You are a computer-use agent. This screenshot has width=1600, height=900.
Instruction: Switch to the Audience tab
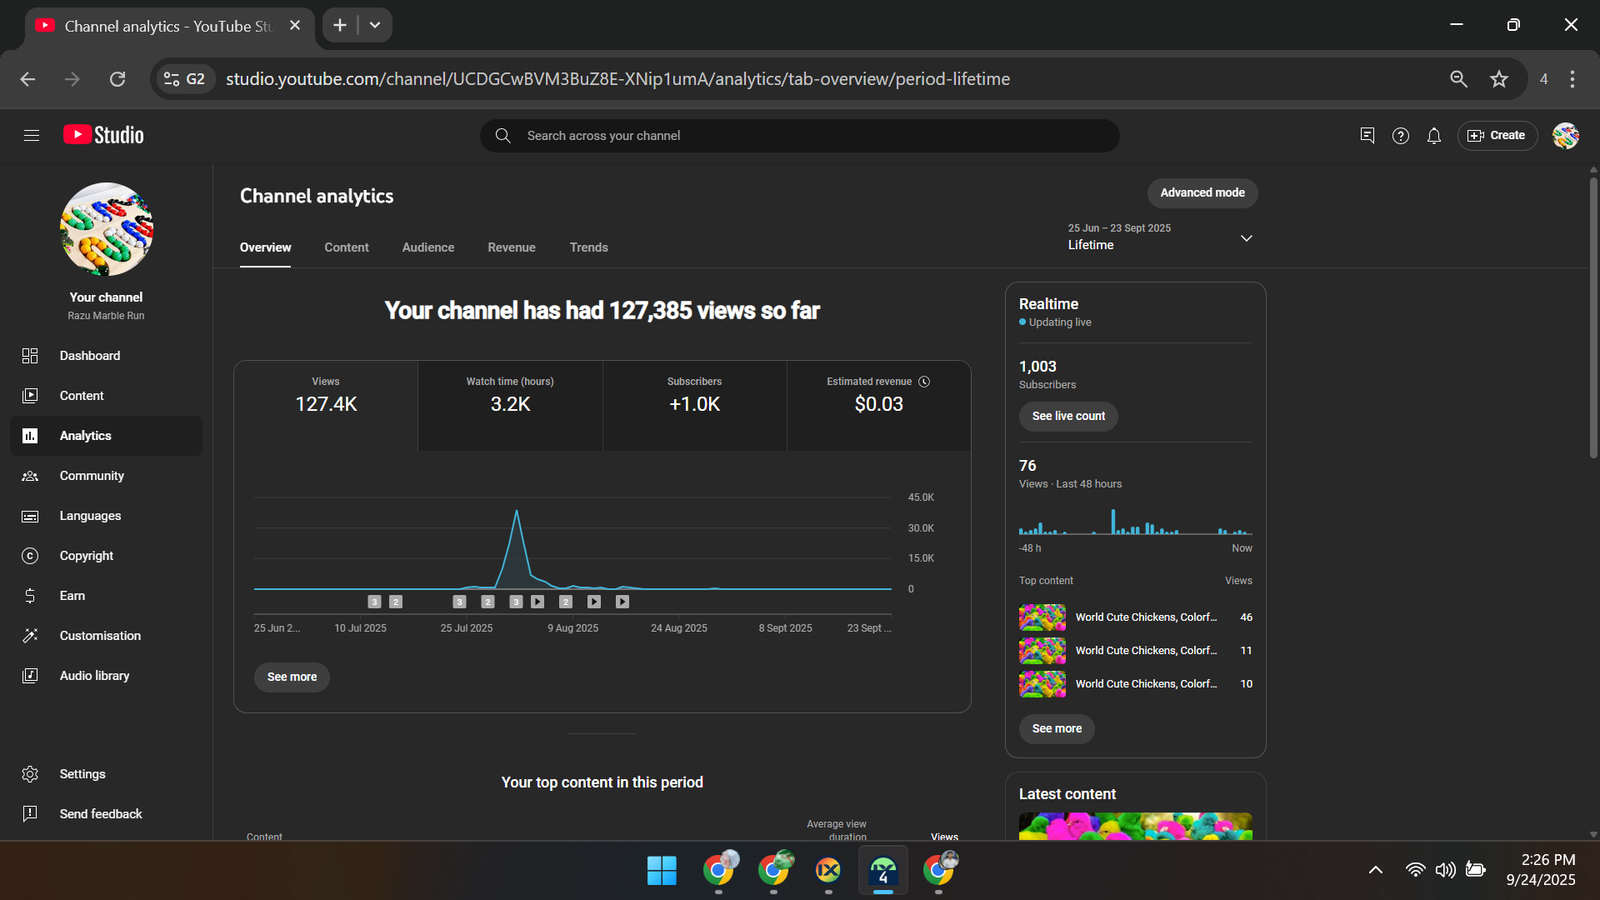coord(428,248)
